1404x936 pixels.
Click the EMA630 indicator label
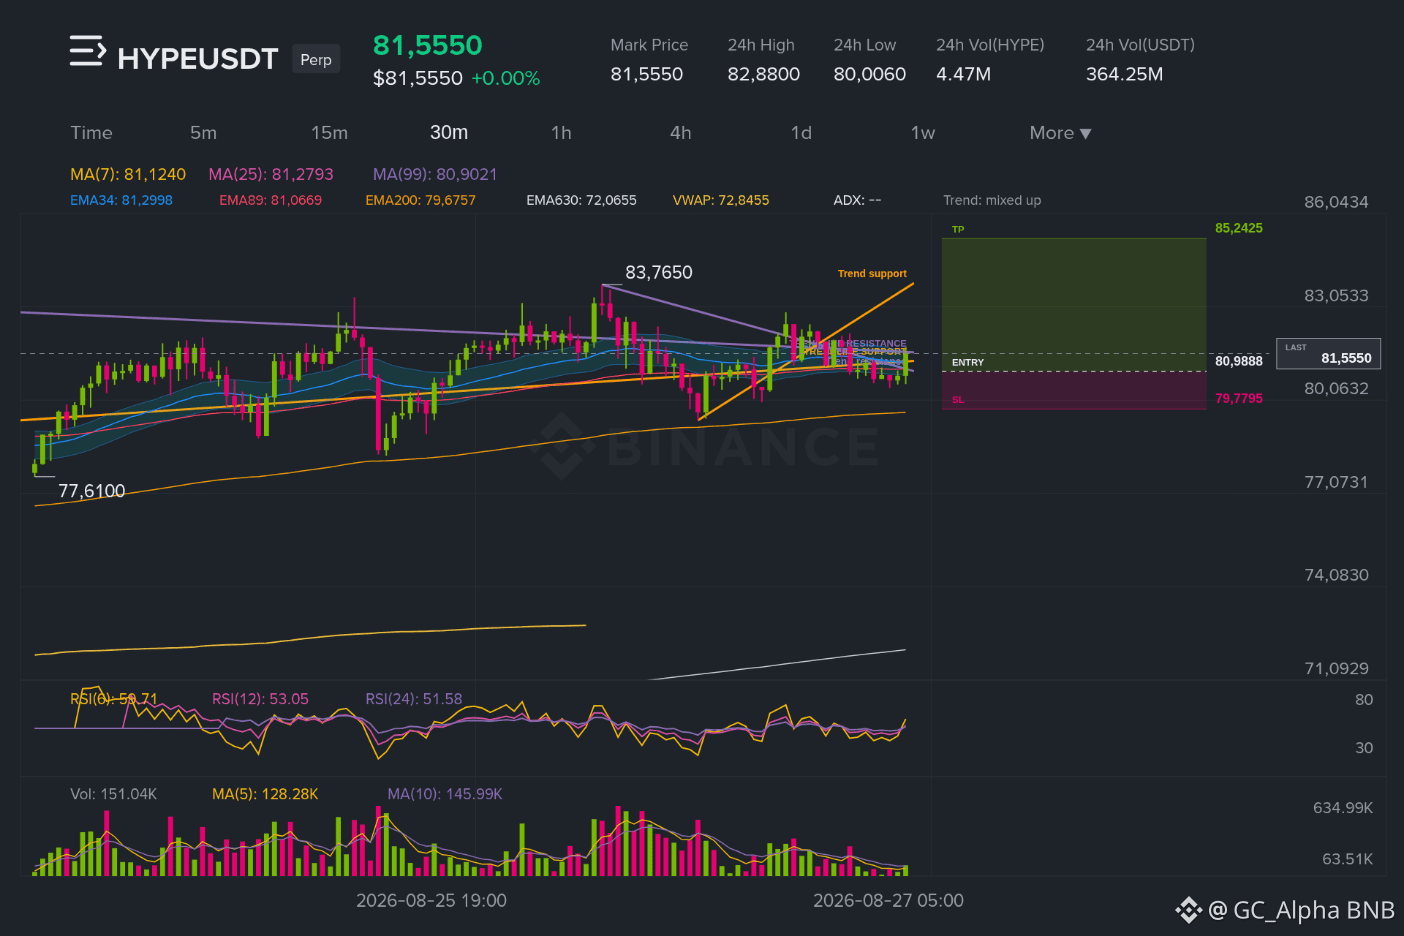(x=581, y=200)
